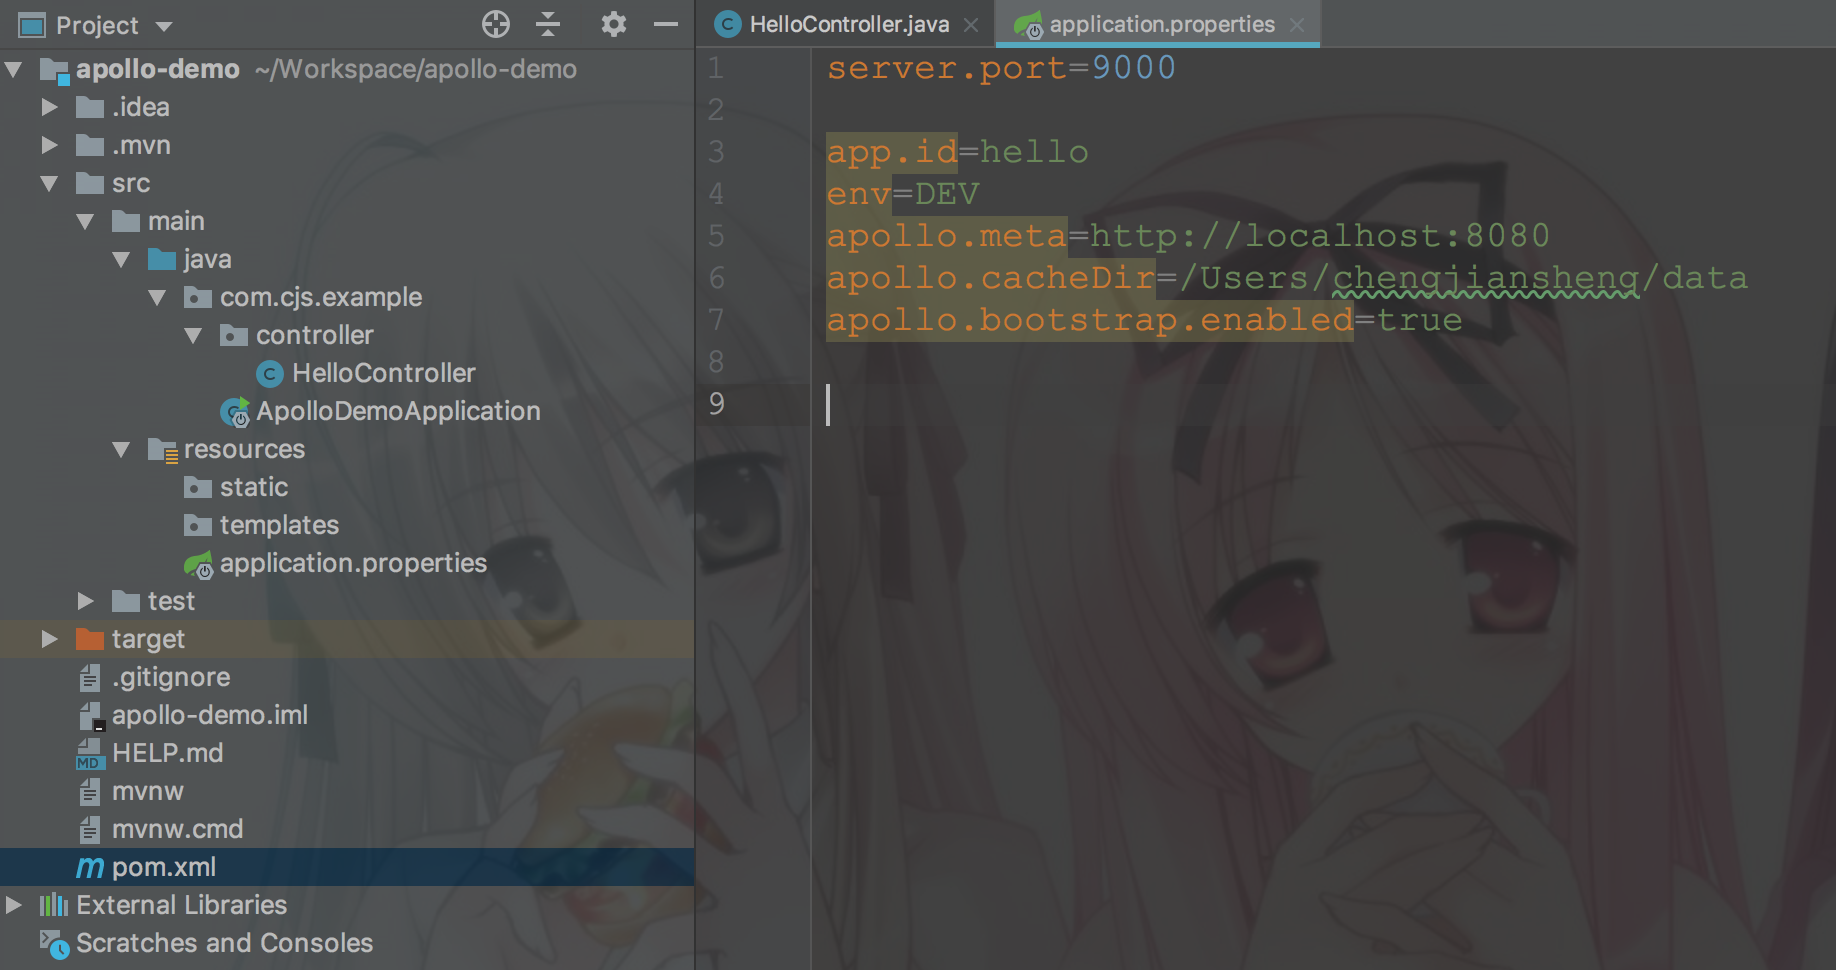Collapse the main folder
Screen dimensions: 1836x970
[85, 221]
